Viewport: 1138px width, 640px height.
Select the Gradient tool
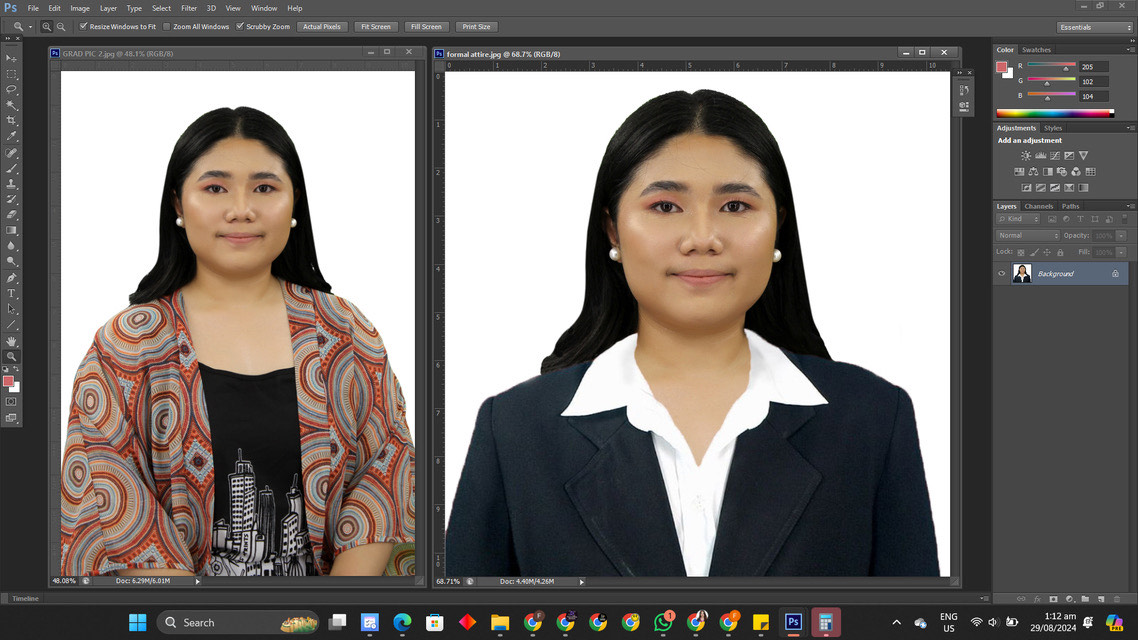(12, 231)
